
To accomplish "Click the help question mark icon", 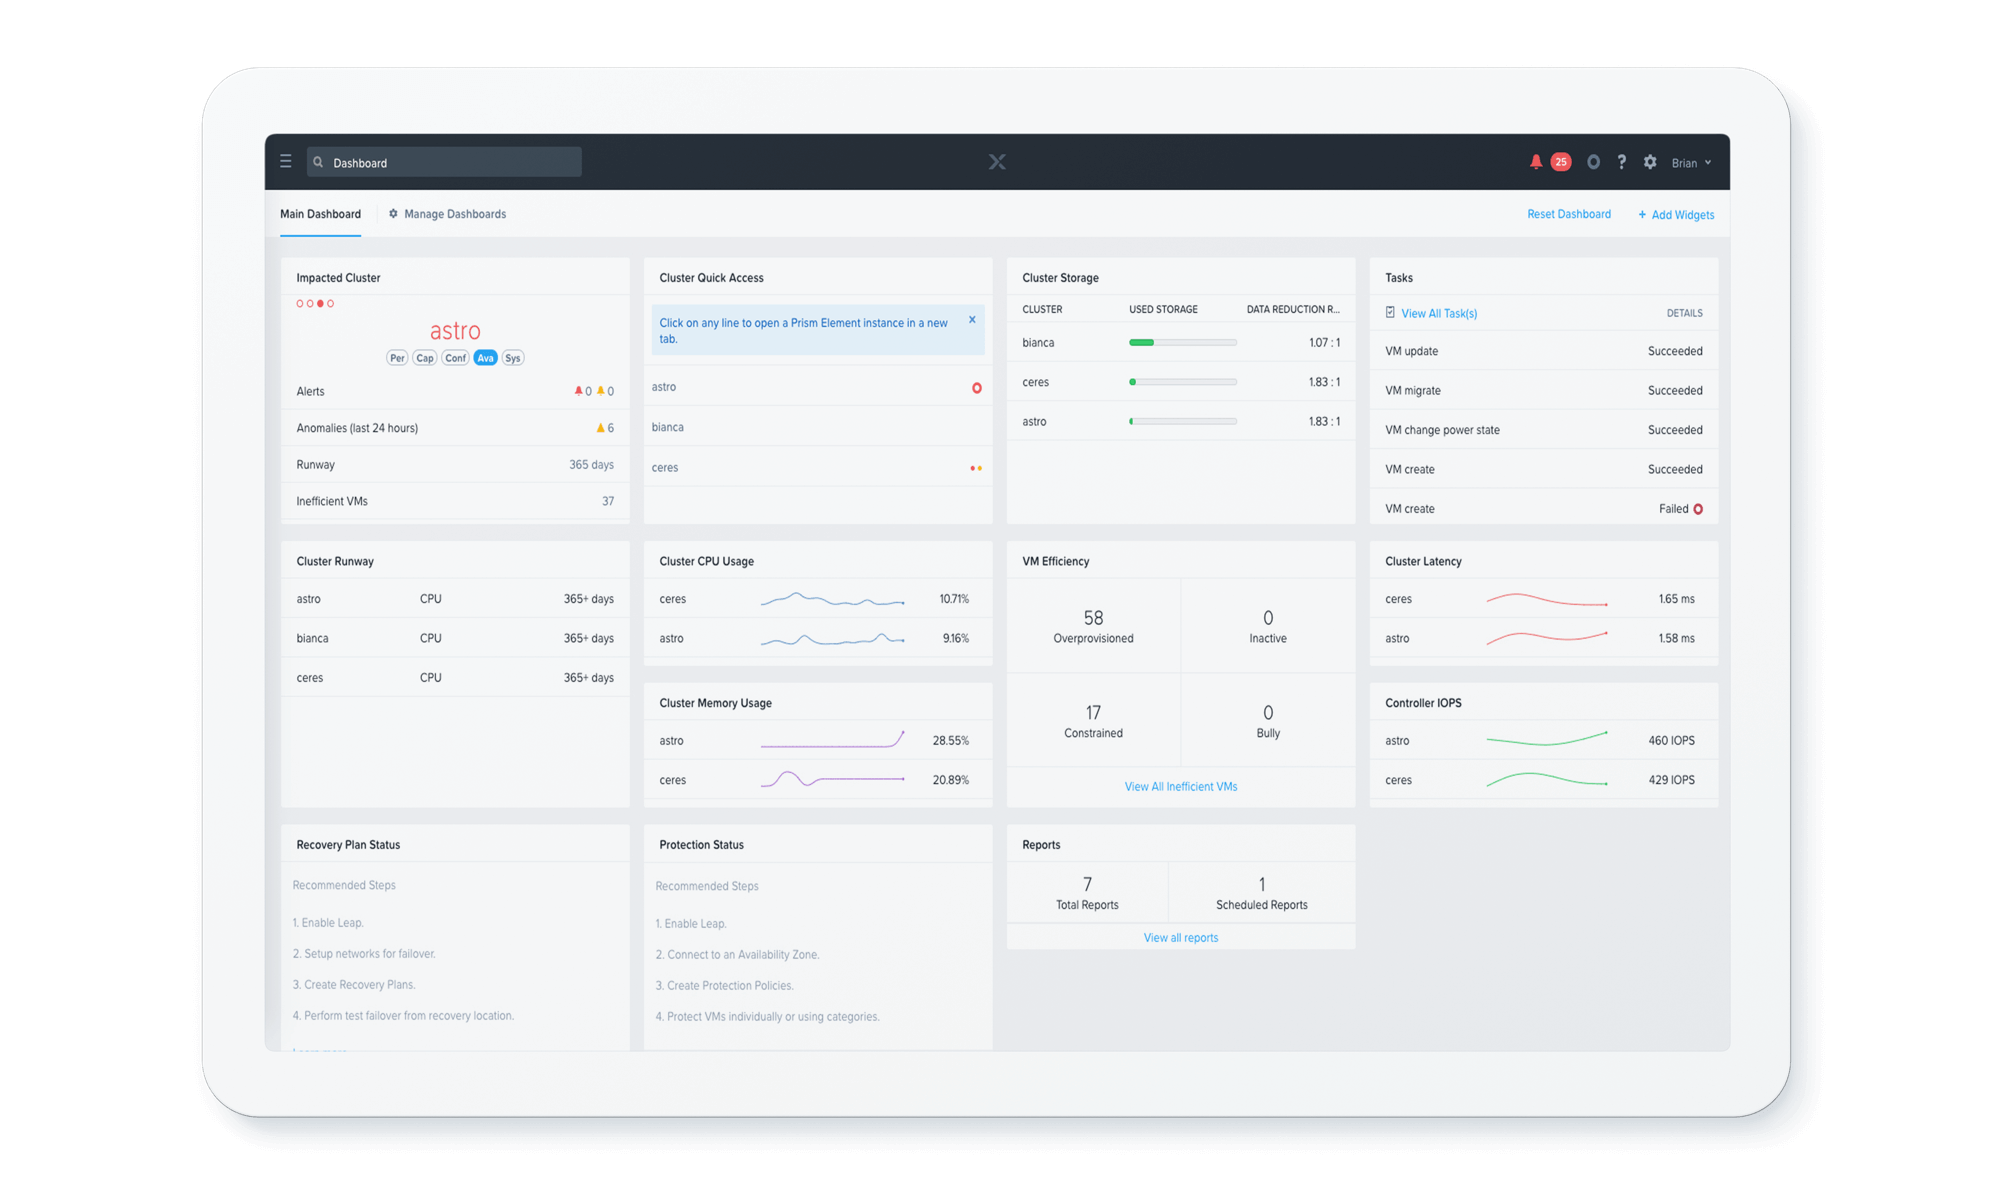I will tap(1622, 162).
